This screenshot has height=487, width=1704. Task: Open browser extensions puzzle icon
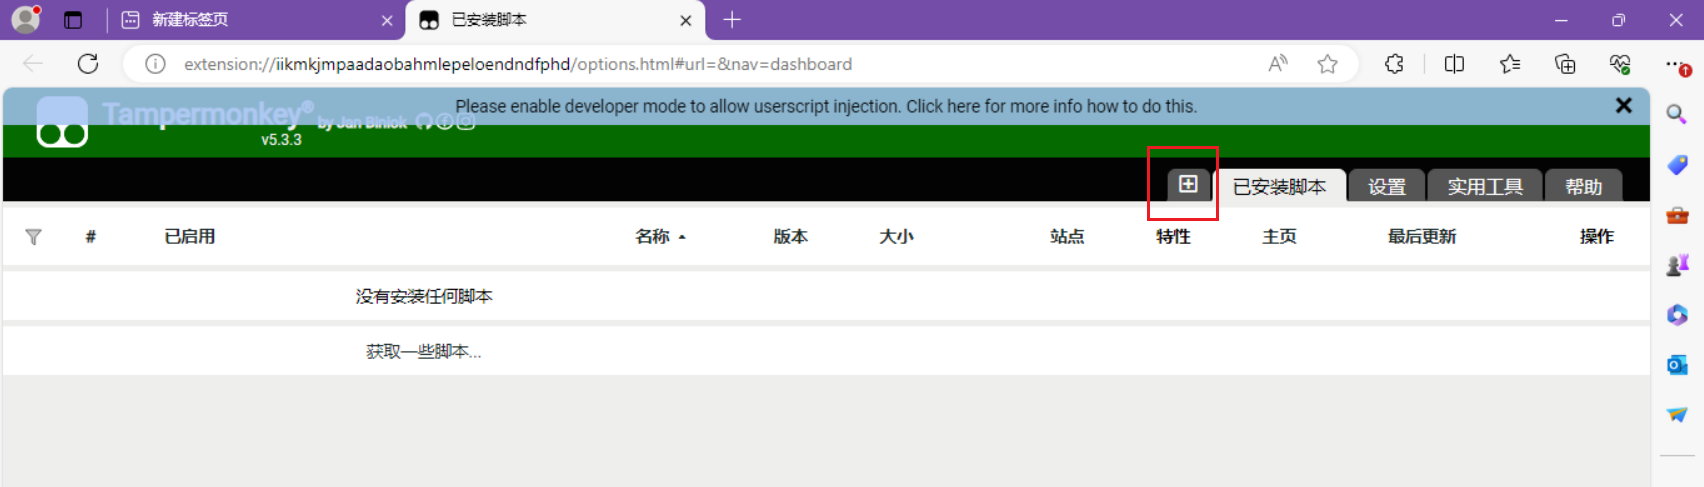pyautogui.click(x=1394, y=64)
